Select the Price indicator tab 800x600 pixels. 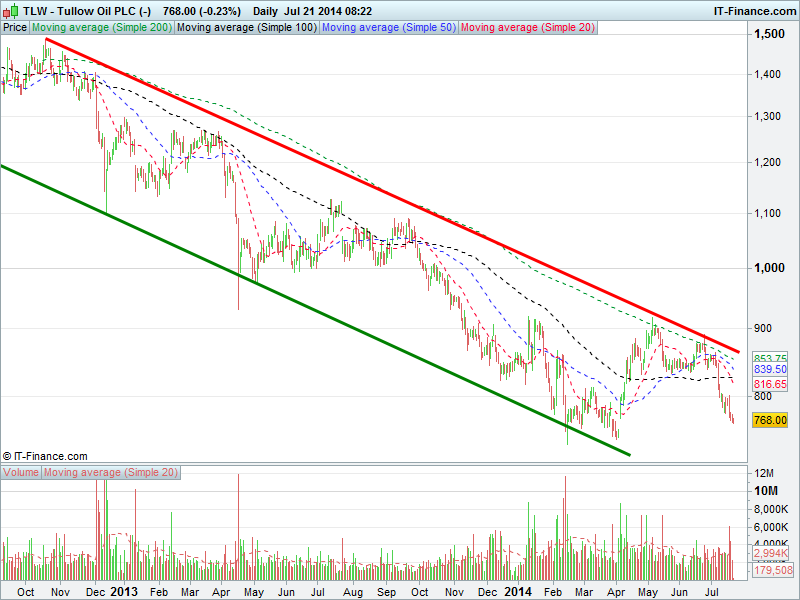(15, 28)
